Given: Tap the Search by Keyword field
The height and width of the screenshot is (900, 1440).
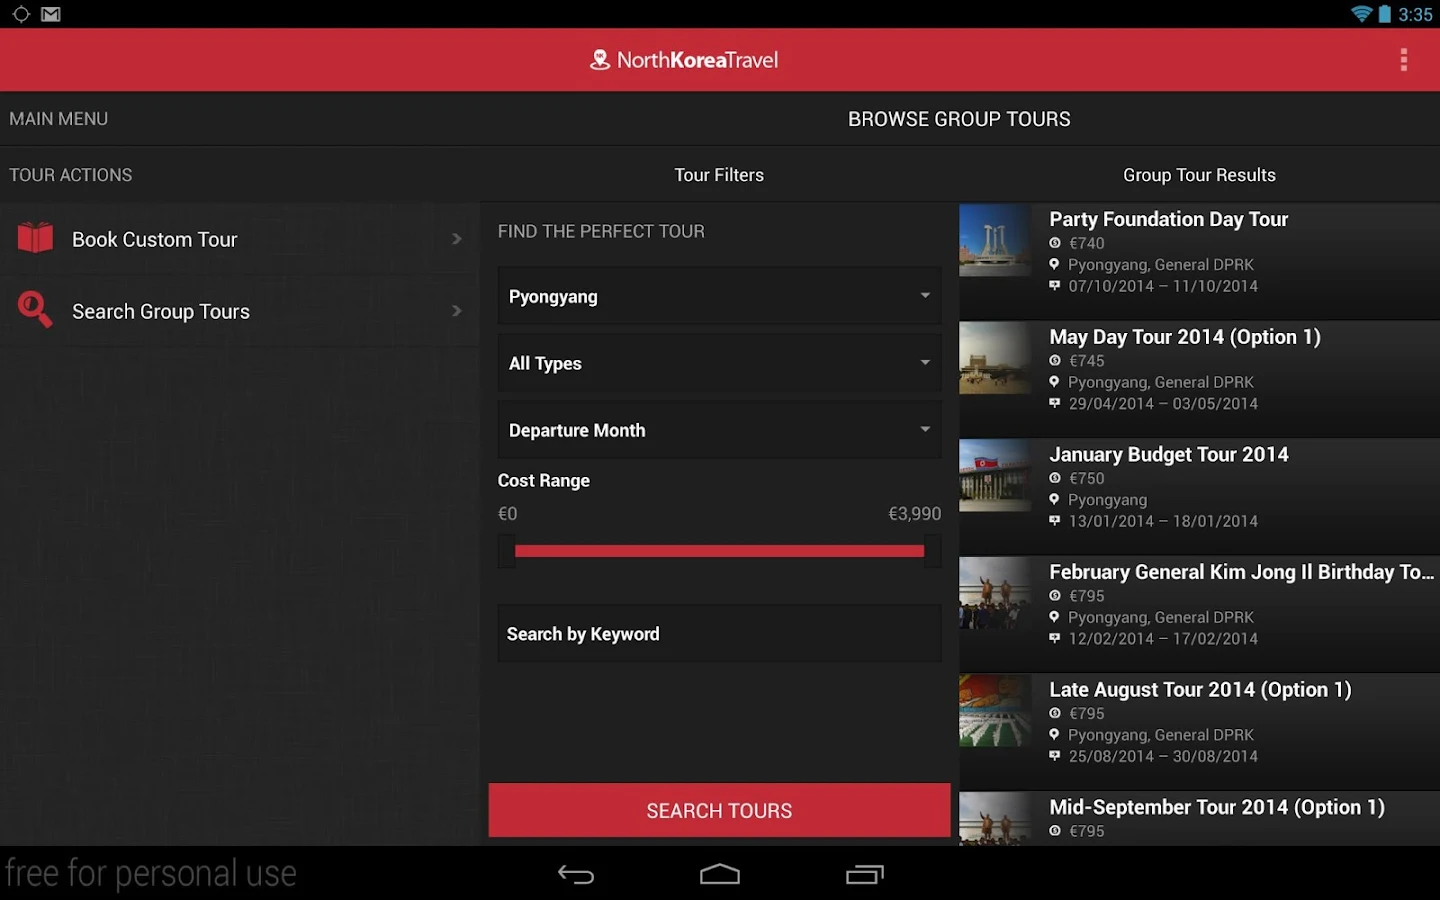Looking at the screenshot, I should click(718, 633).
